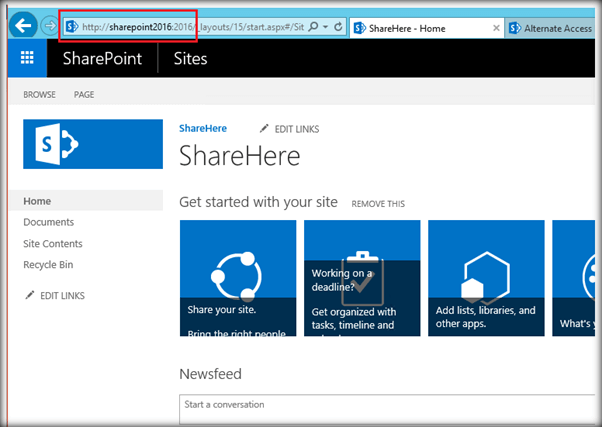Open Documents in left navigation
602x427 pixels.
tap(49, 222)
